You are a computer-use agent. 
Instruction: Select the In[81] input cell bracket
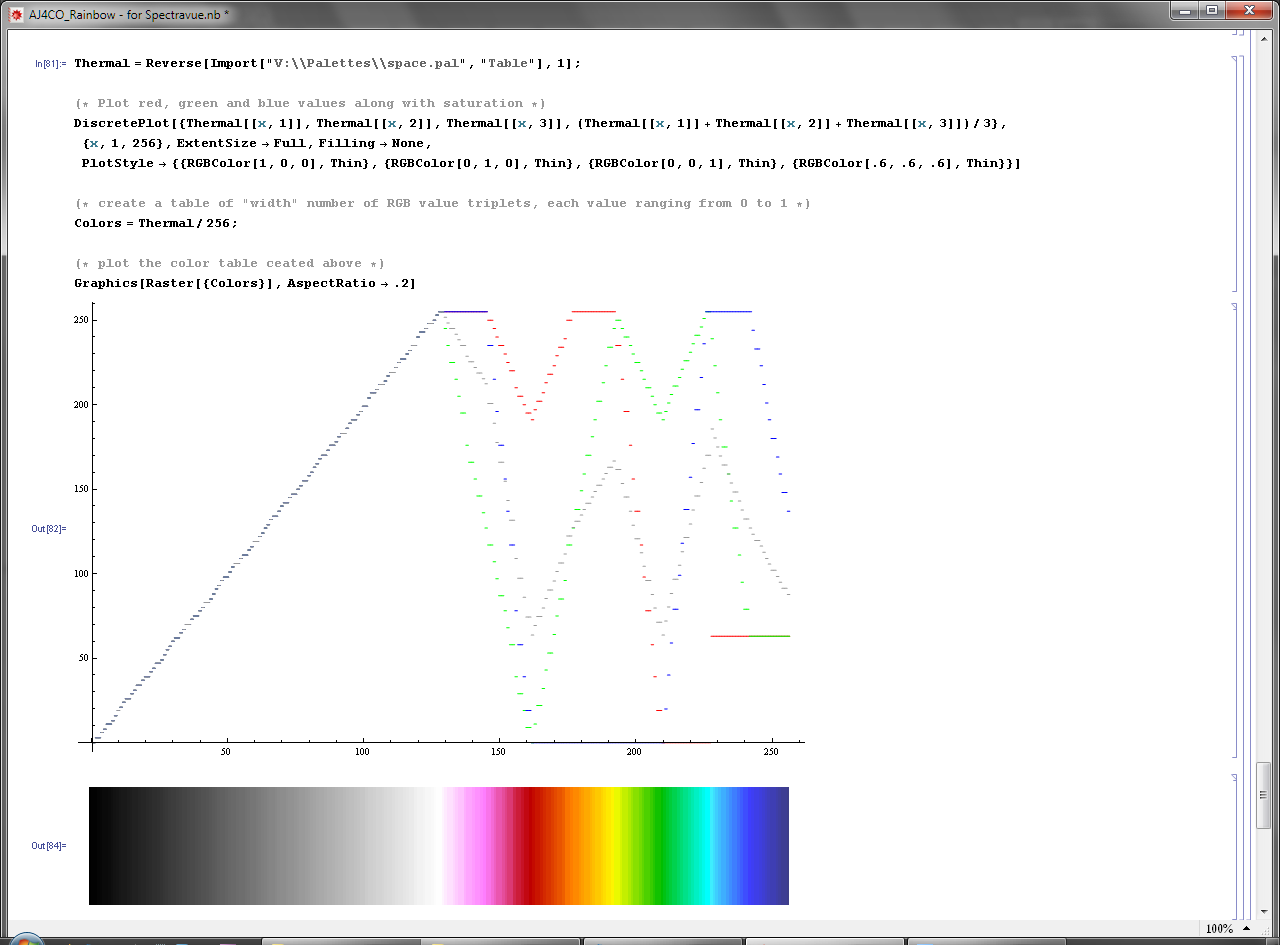(1236, 172)
